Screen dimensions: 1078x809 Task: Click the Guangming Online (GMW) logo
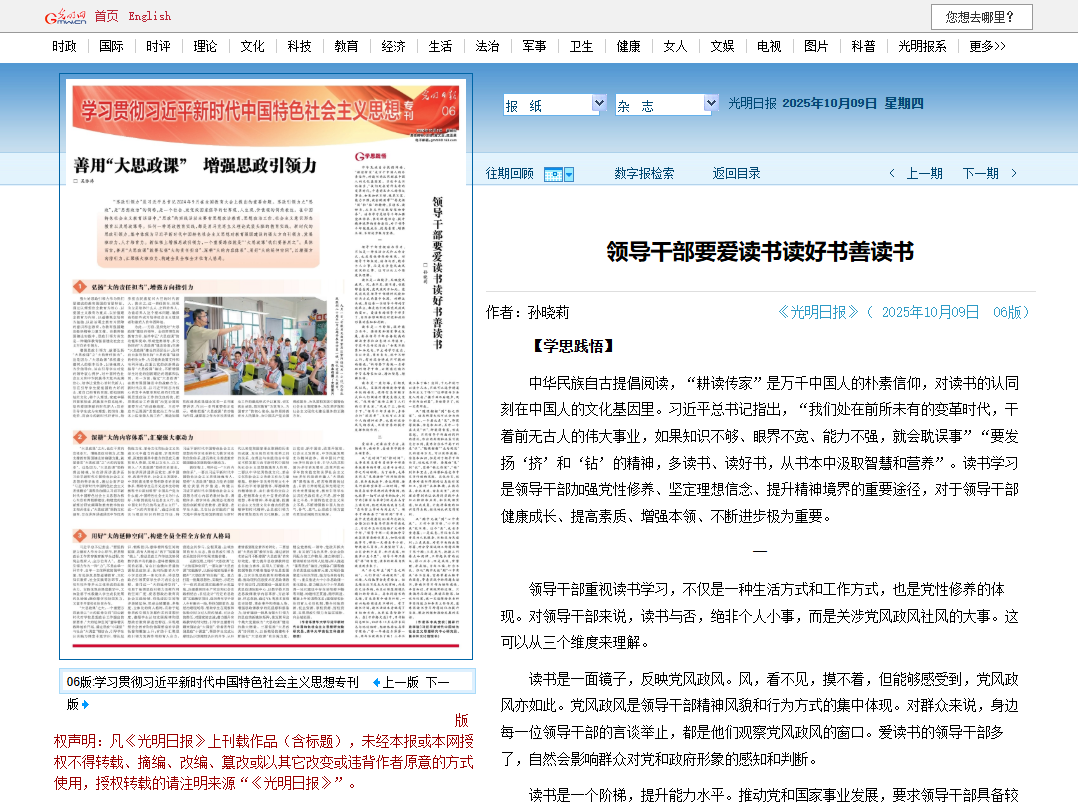65,17
